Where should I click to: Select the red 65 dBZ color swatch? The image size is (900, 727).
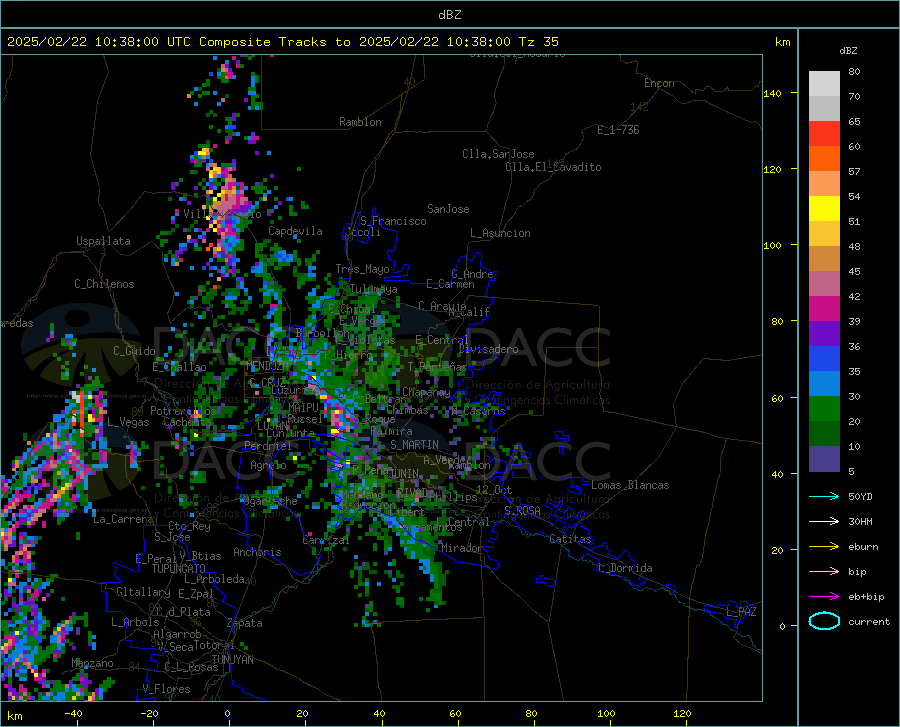[824, 134]
